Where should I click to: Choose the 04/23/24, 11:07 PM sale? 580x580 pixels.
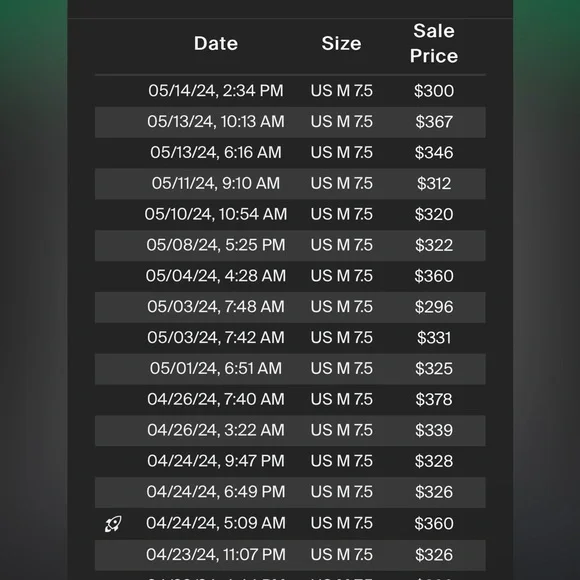pyautogui.click(x=290, y=555)
